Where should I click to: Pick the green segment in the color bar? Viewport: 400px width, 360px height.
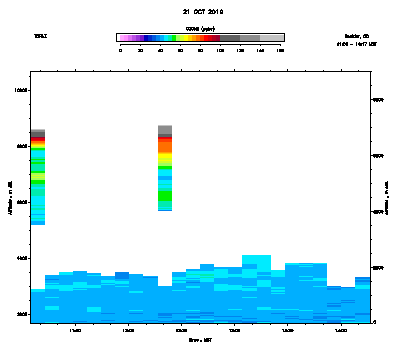pos(174,38)
